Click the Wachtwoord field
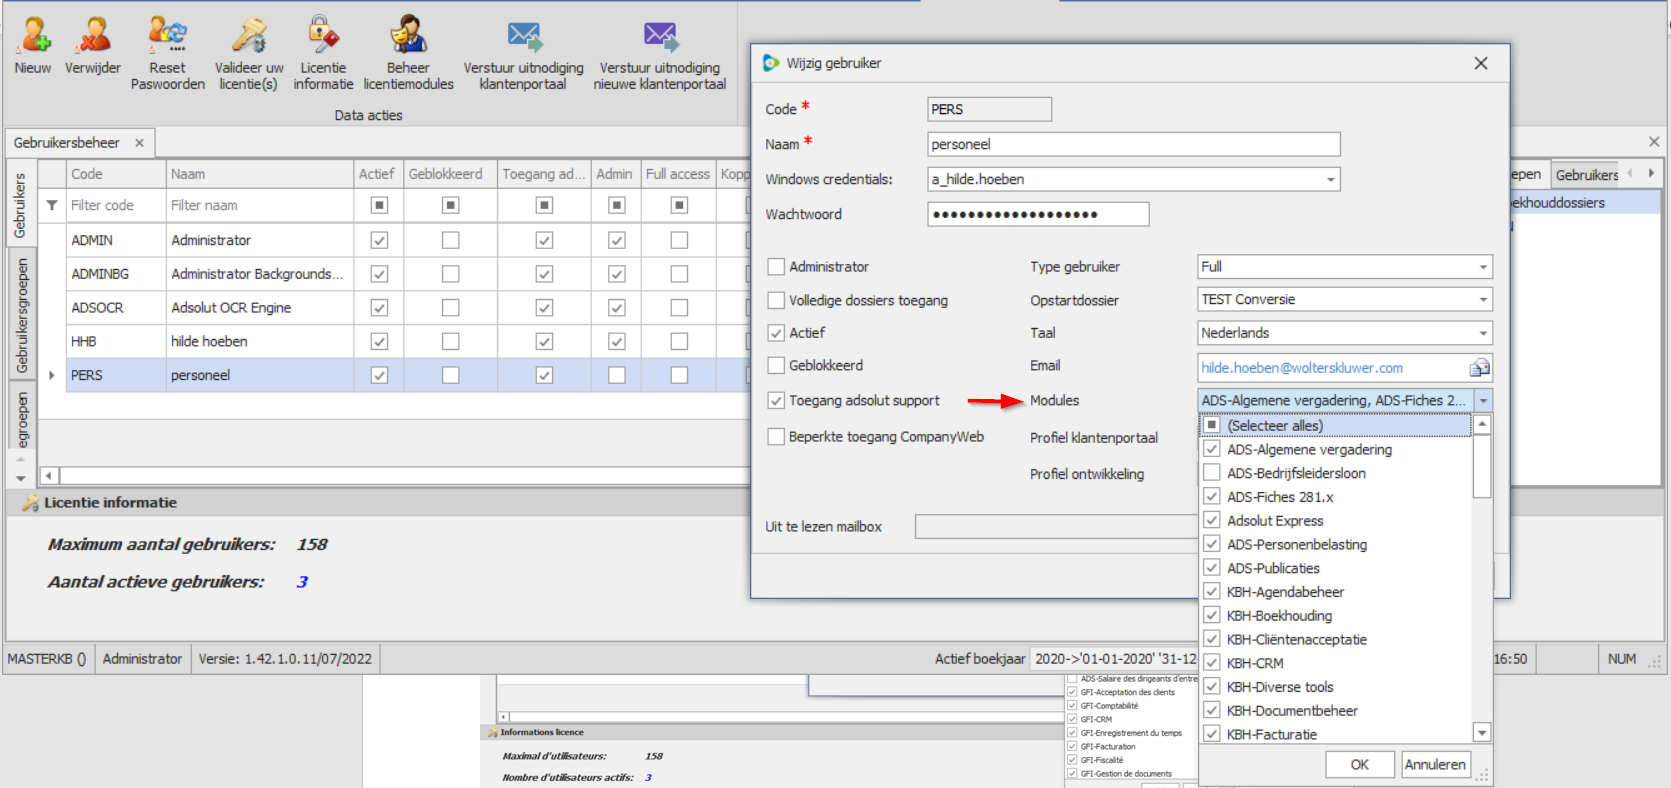This screenshot has width=1671, height=788. (x=1038, y=214)
